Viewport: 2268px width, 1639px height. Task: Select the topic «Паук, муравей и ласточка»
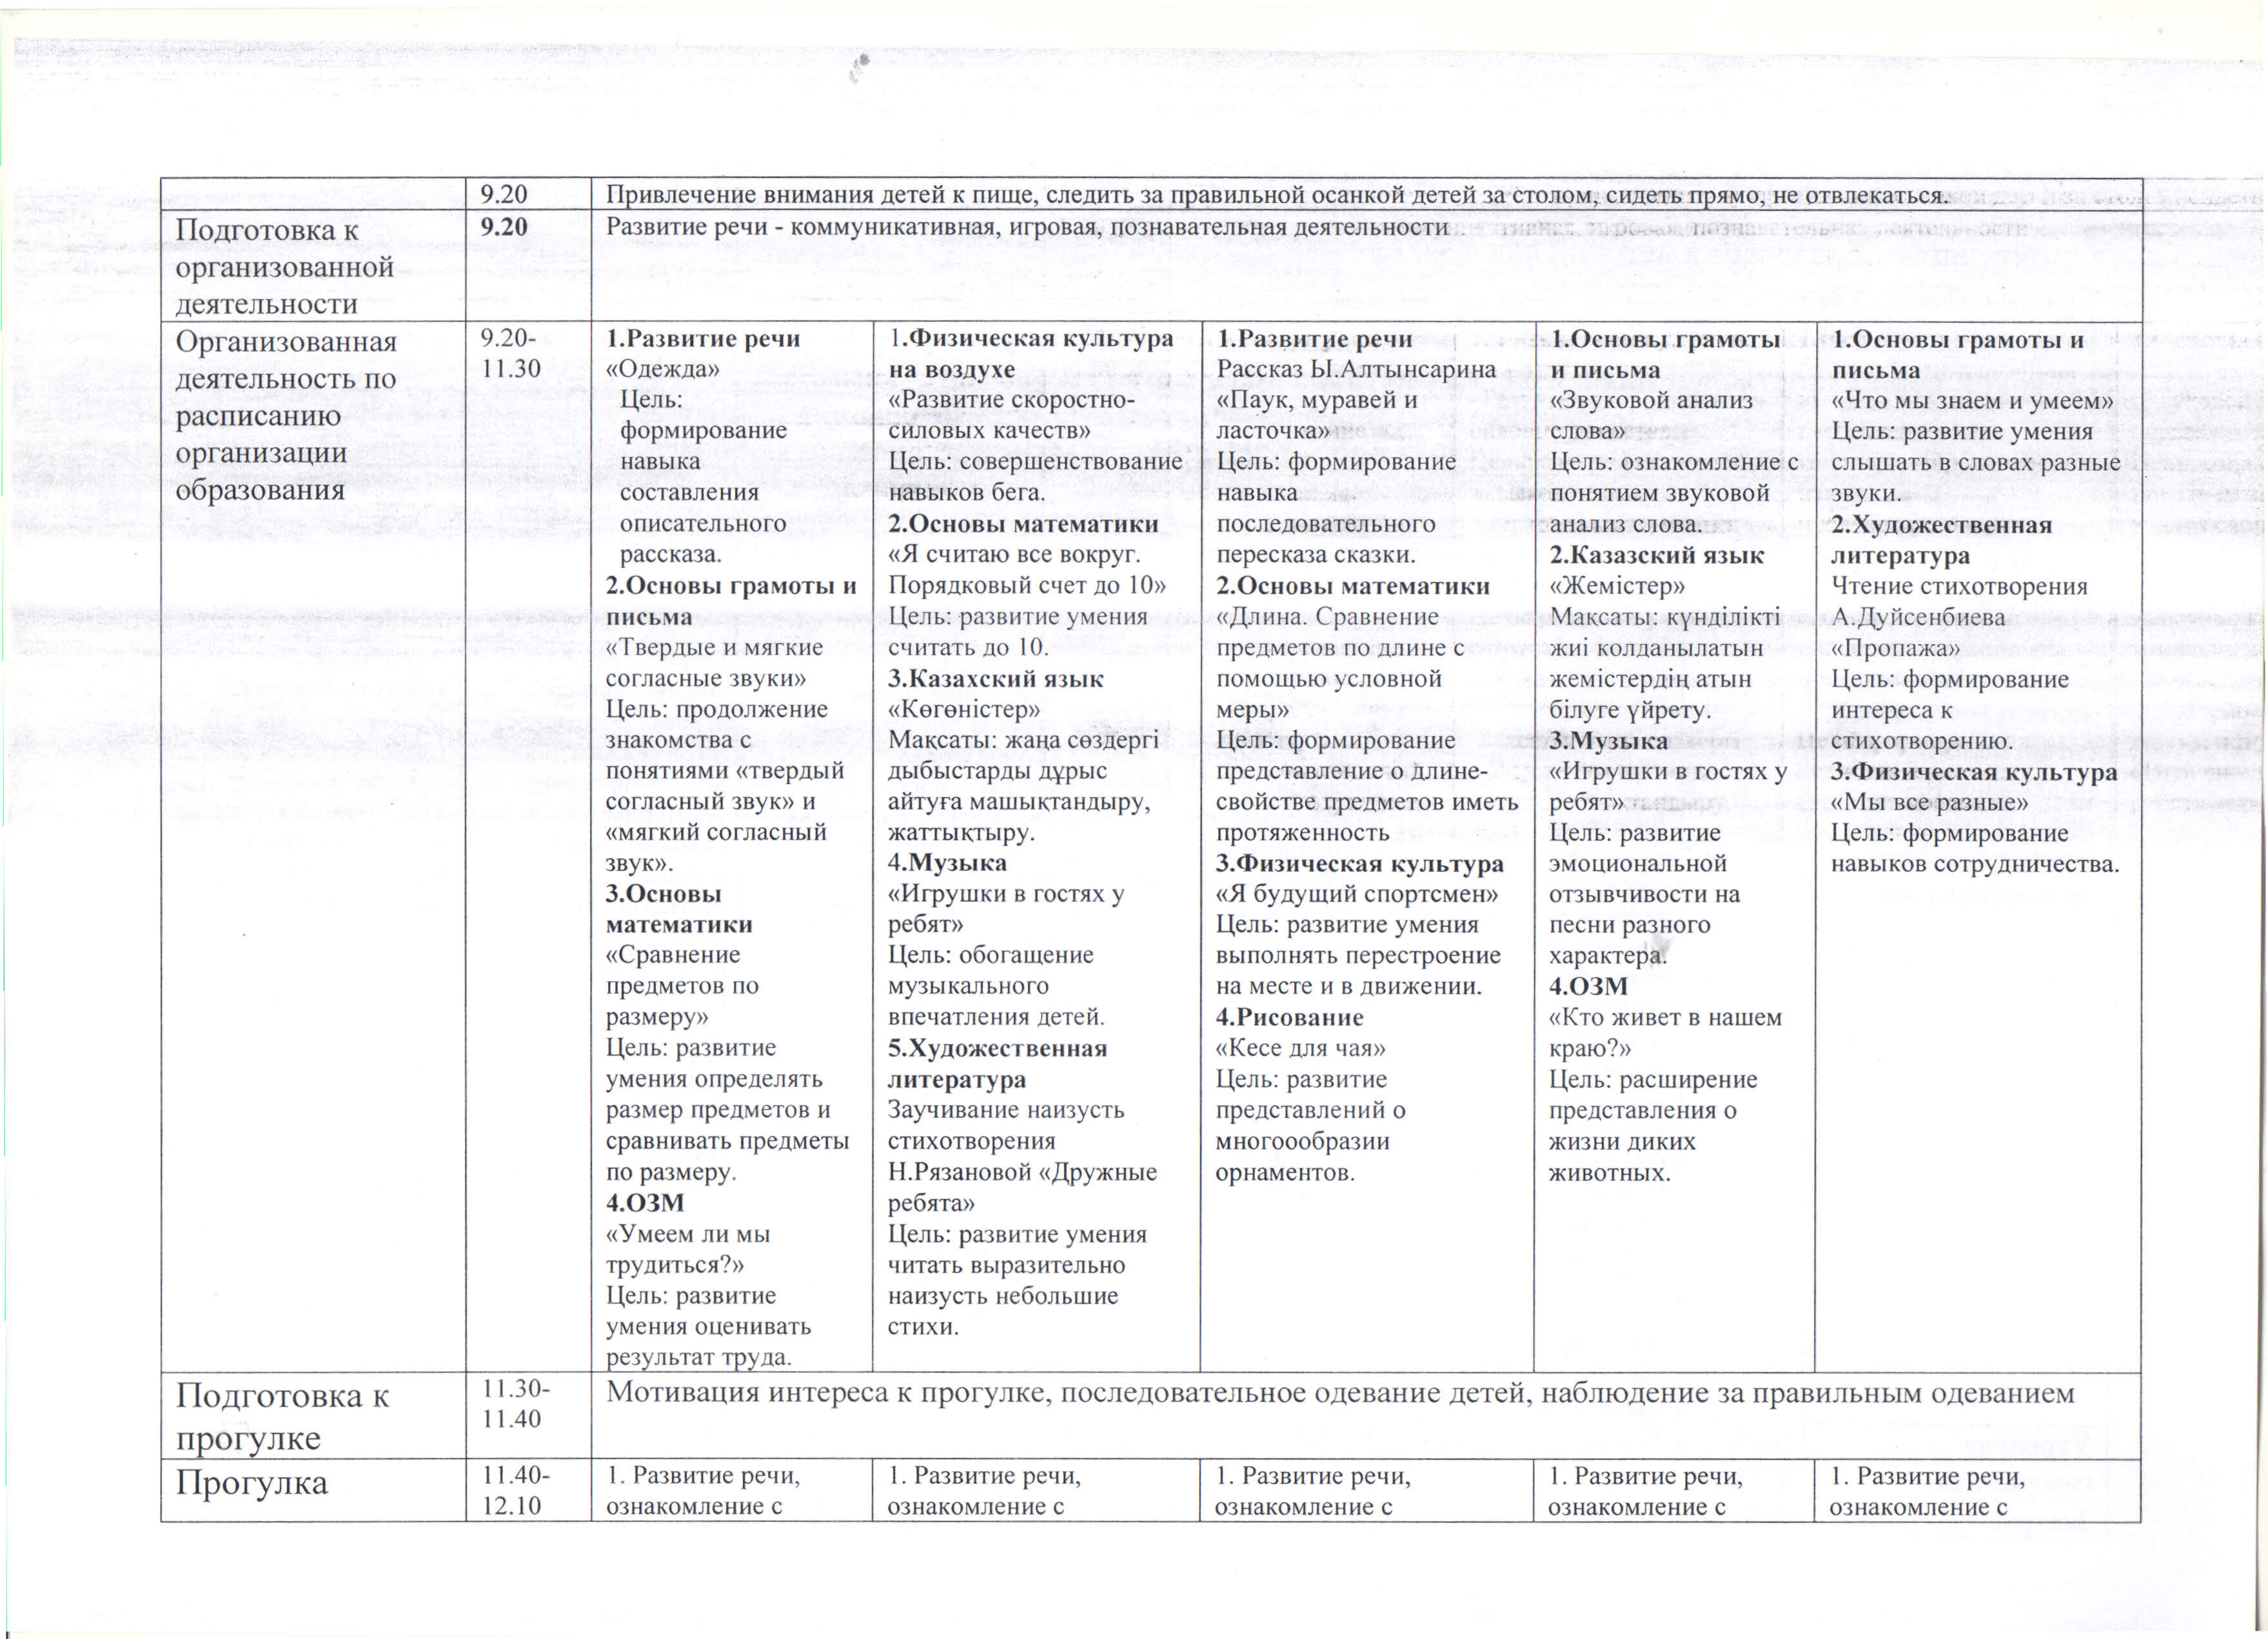pyautogui.click(x=1316, y=415)
